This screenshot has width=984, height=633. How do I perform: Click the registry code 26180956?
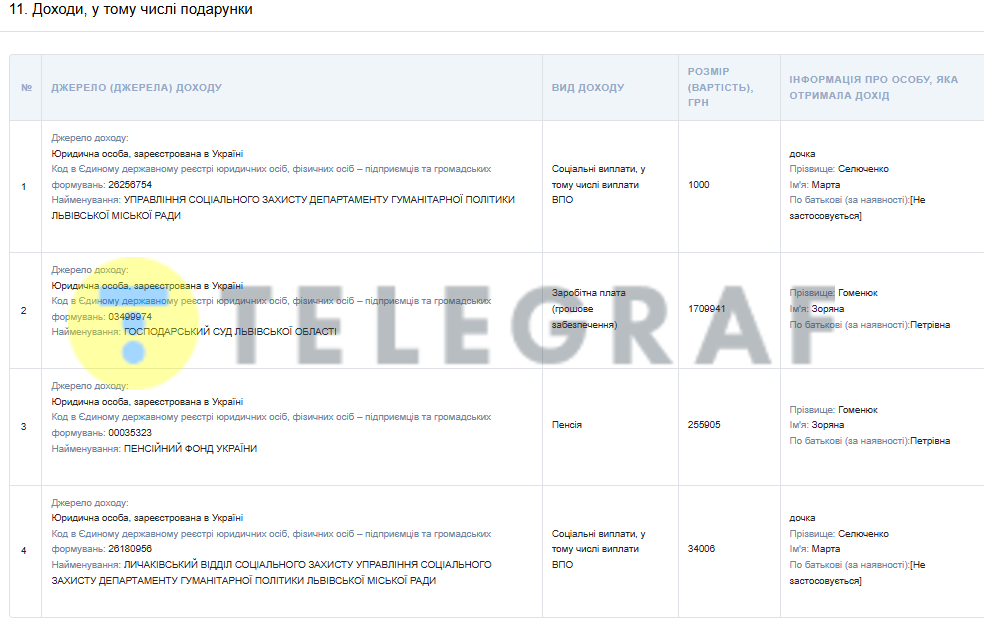[130, 549]
